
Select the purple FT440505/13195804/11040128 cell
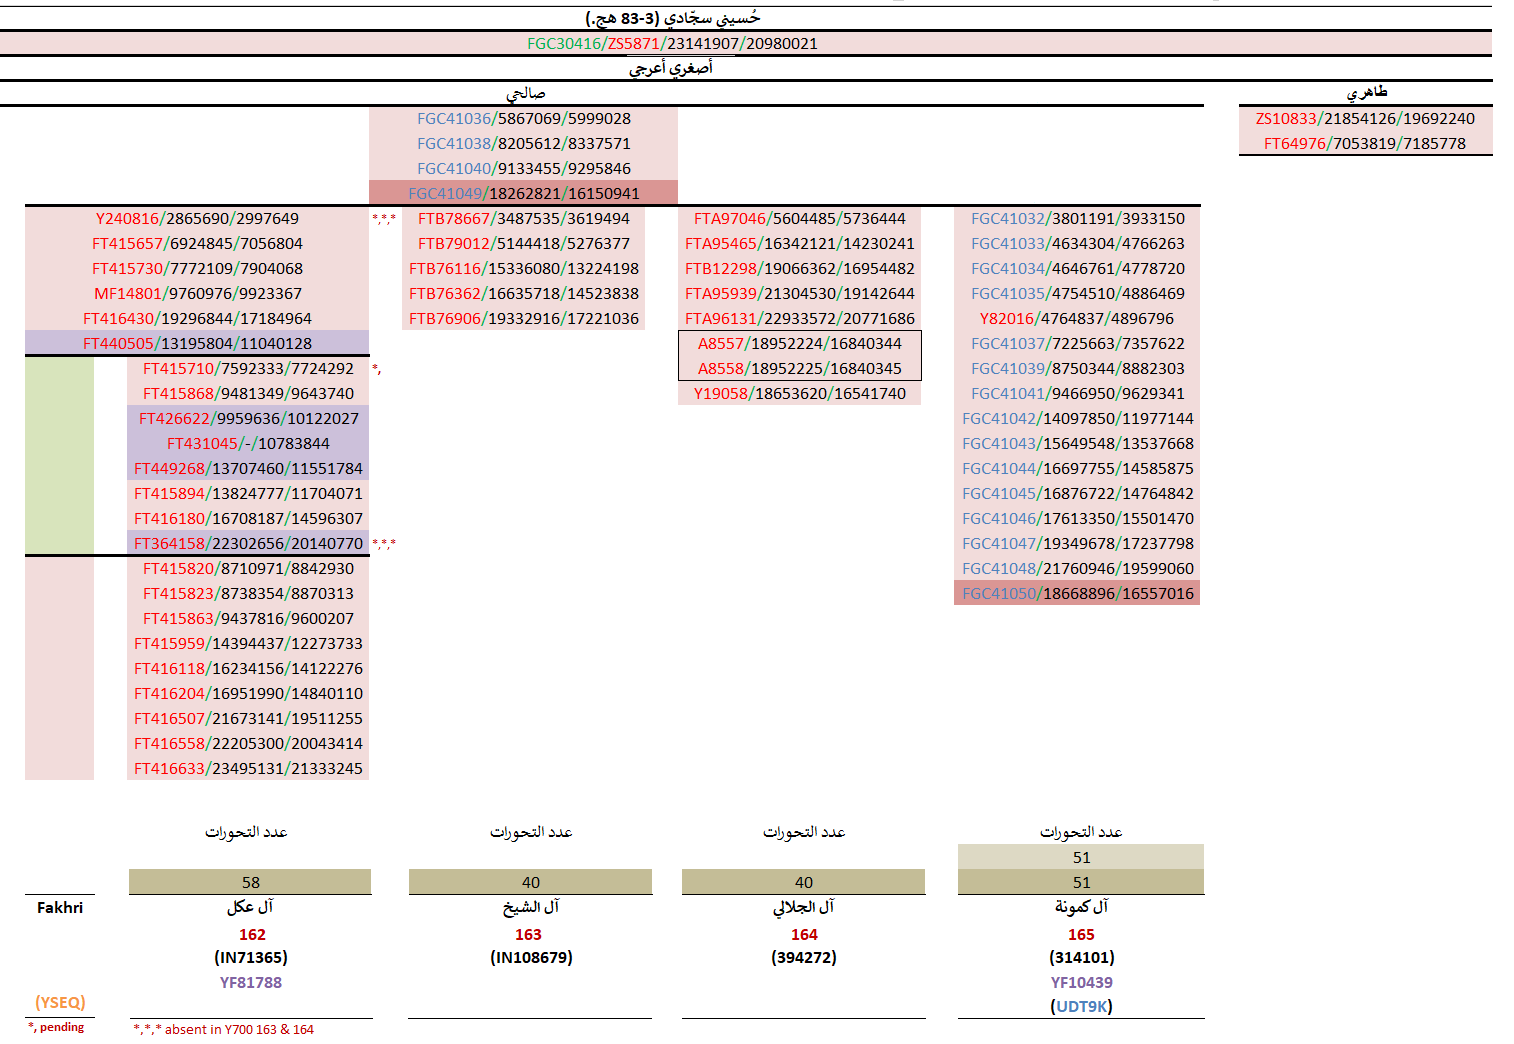pyautogui.click(x=197, y=343)
